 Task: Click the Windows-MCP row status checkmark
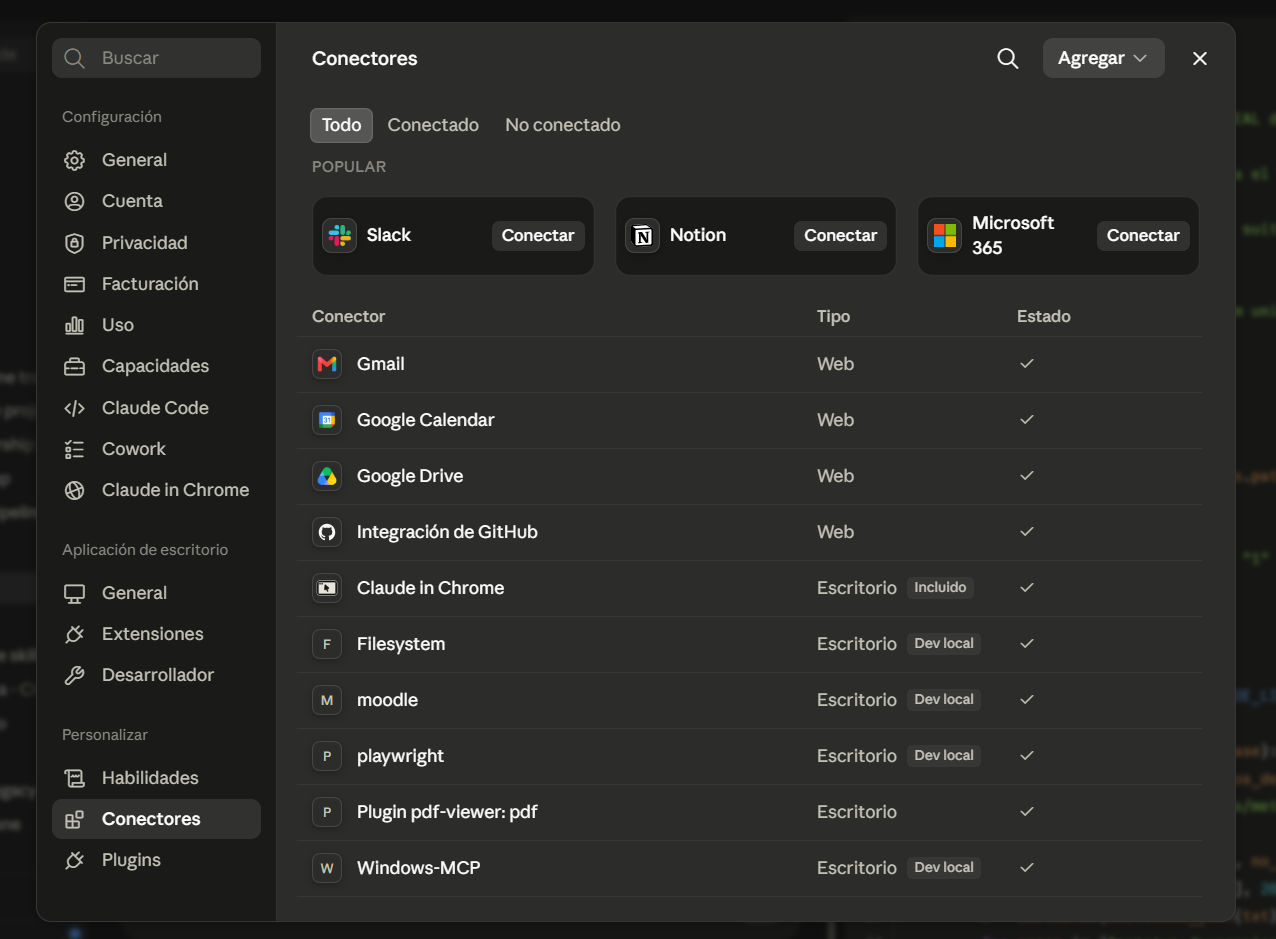tap(1026, 868)
